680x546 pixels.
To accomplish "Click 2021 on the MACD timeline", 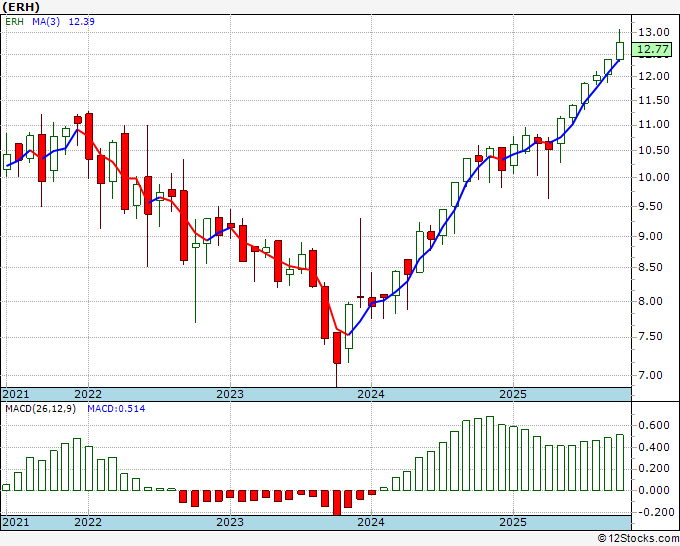I will coord(16,522).
